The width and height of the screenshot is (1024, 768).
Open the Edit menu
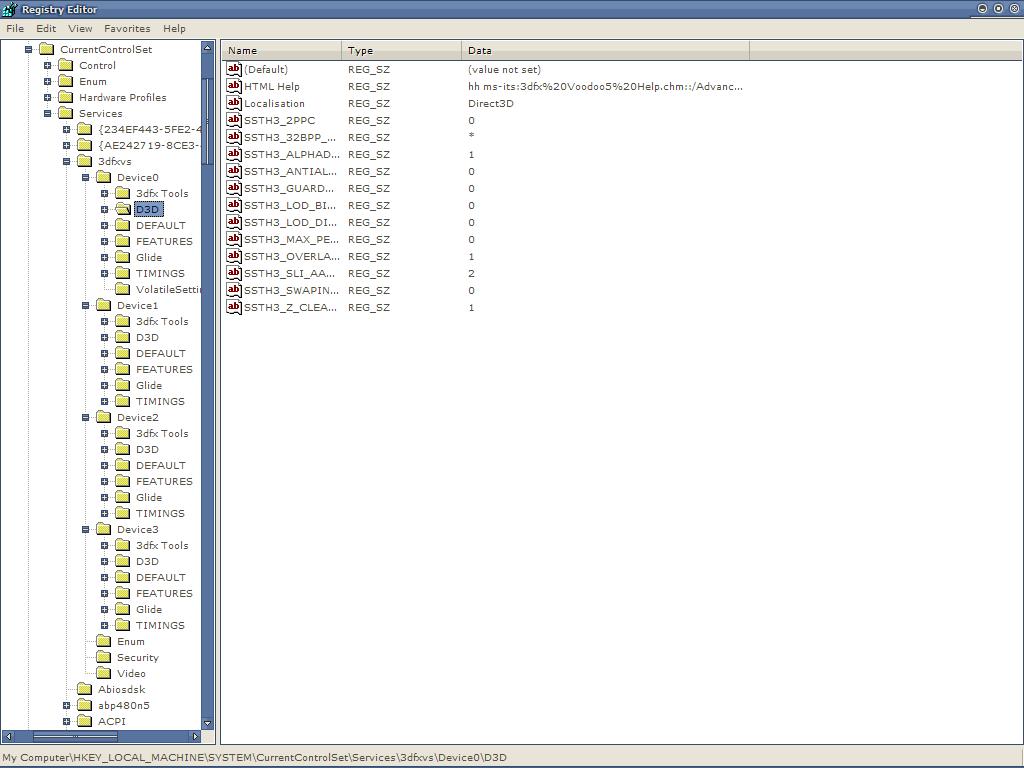coord(46,29)
